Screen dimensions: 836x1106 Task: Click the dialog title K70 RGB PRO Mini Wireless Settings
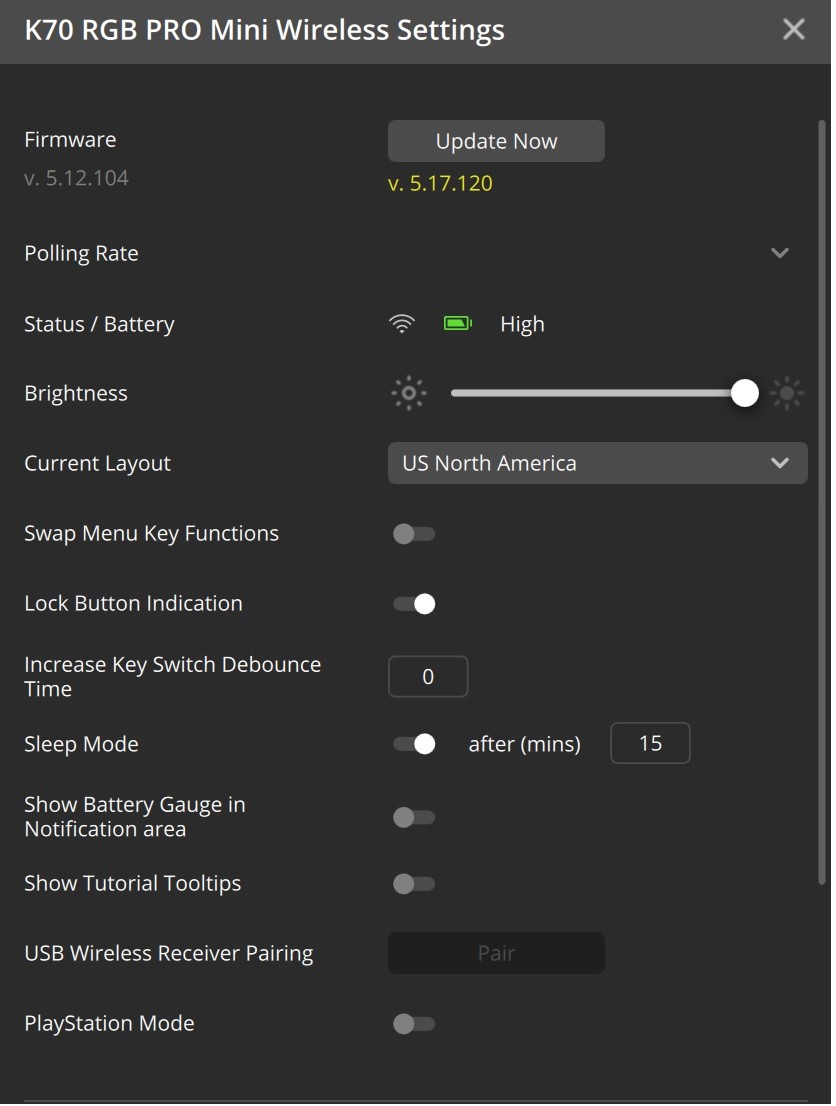(265, 30)
